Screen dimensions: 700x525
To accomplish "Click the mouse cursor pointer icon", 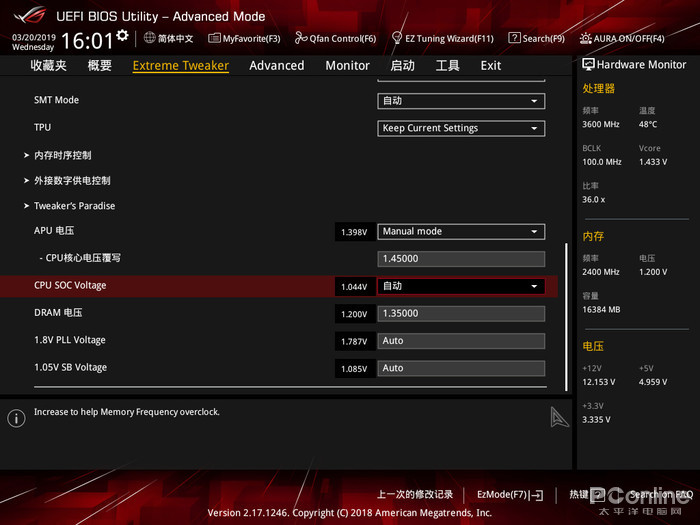I will [559, 417].
